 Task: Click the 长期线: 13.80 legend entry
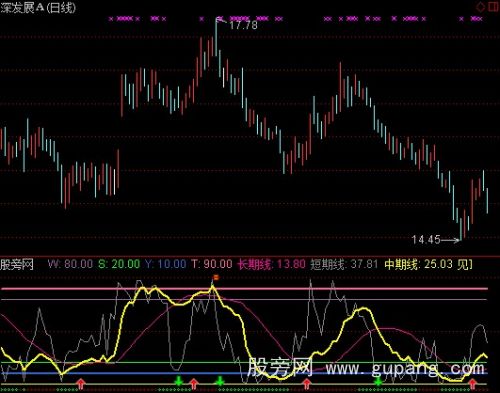tap(271, 264)
